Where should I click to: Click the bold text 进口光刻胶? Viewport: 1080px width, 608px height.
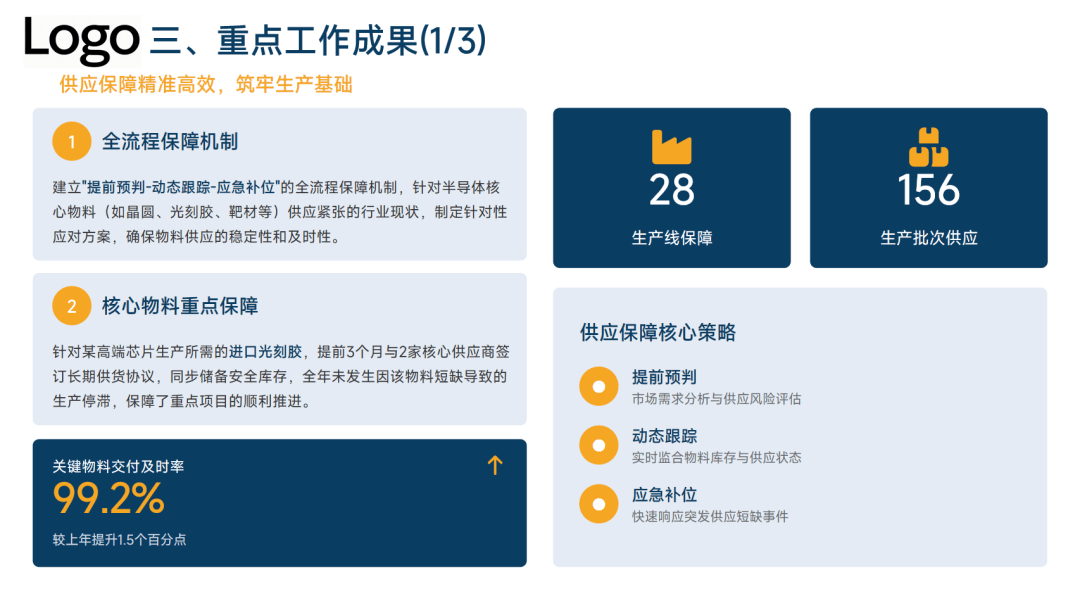point(261,352)
